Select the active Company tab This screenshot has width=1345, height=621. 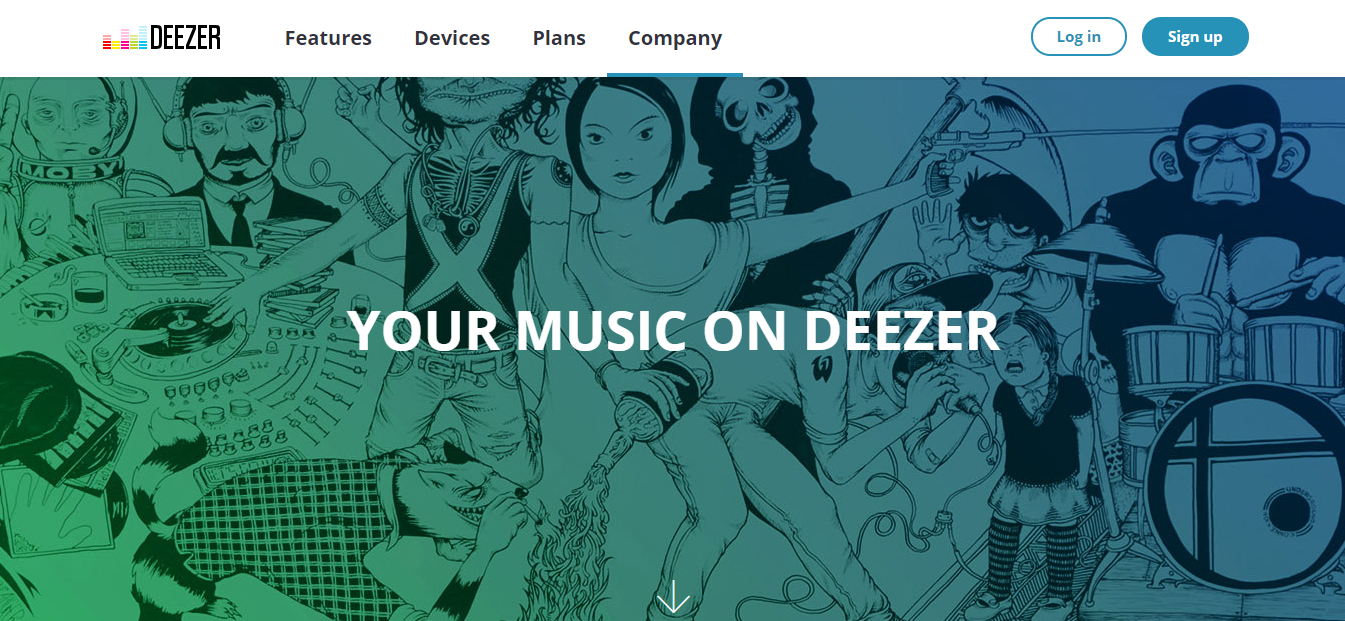(675, 38)
